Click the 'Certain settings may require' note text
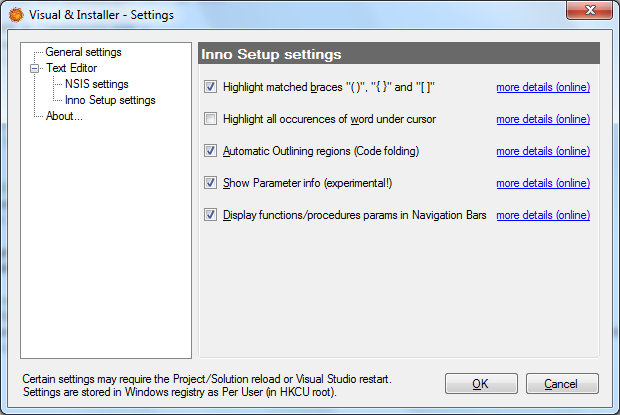The height and width of the screenshot is (415, 620). [207, 379]
